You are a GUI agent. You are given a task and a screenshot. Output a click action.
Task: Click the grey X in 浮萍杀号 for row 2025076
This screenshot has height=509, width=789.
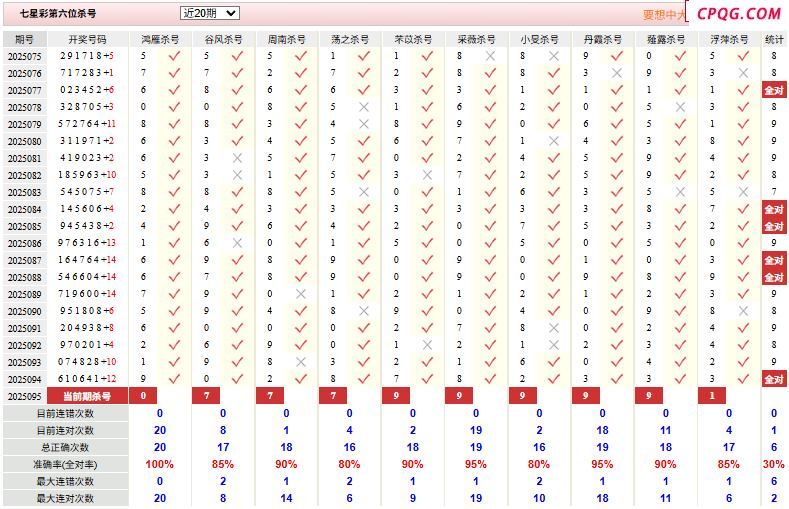coord(743,73)
